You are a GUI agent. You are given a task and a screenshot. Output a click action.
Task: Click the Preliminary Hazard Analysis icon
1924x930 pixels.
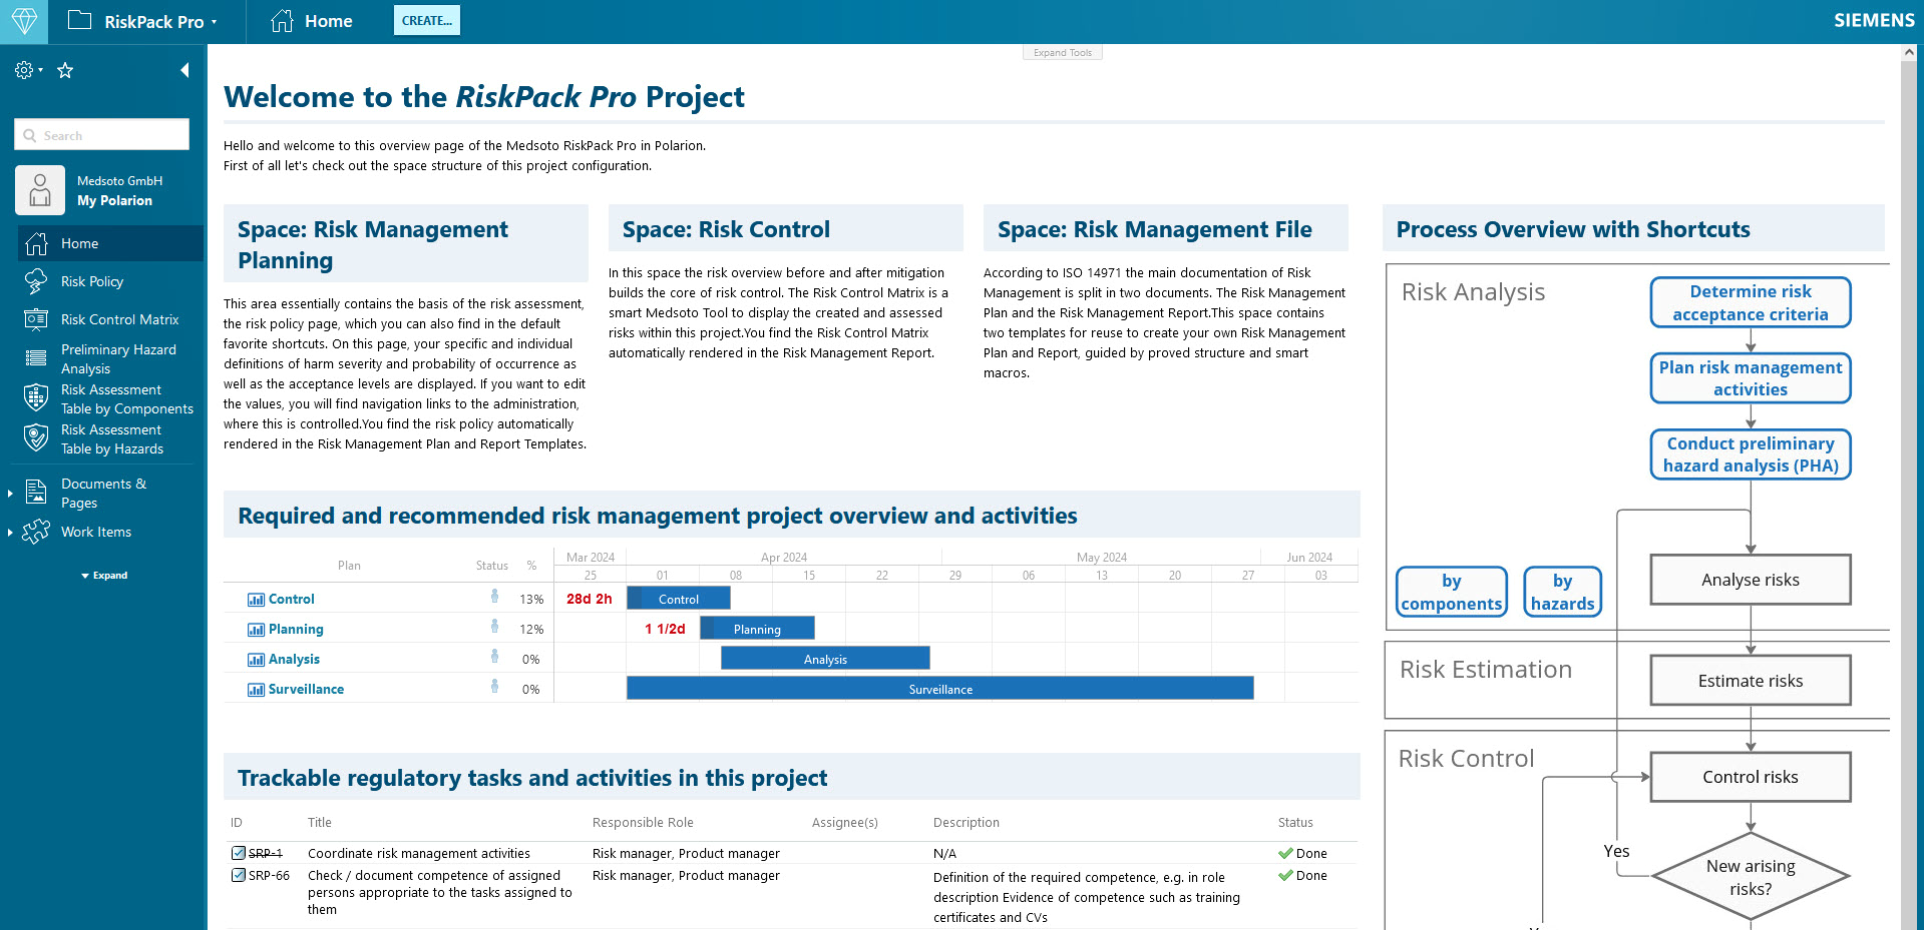click(36, 358)
